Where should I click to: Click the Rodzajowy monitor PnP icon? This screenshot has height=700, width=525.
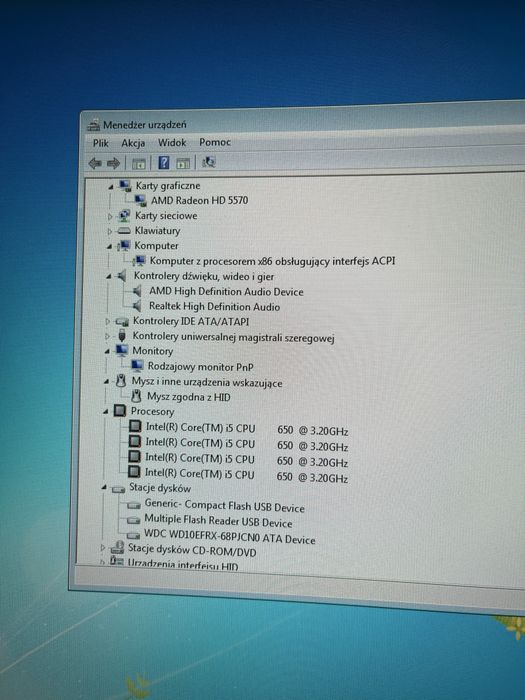coord(137,366)
